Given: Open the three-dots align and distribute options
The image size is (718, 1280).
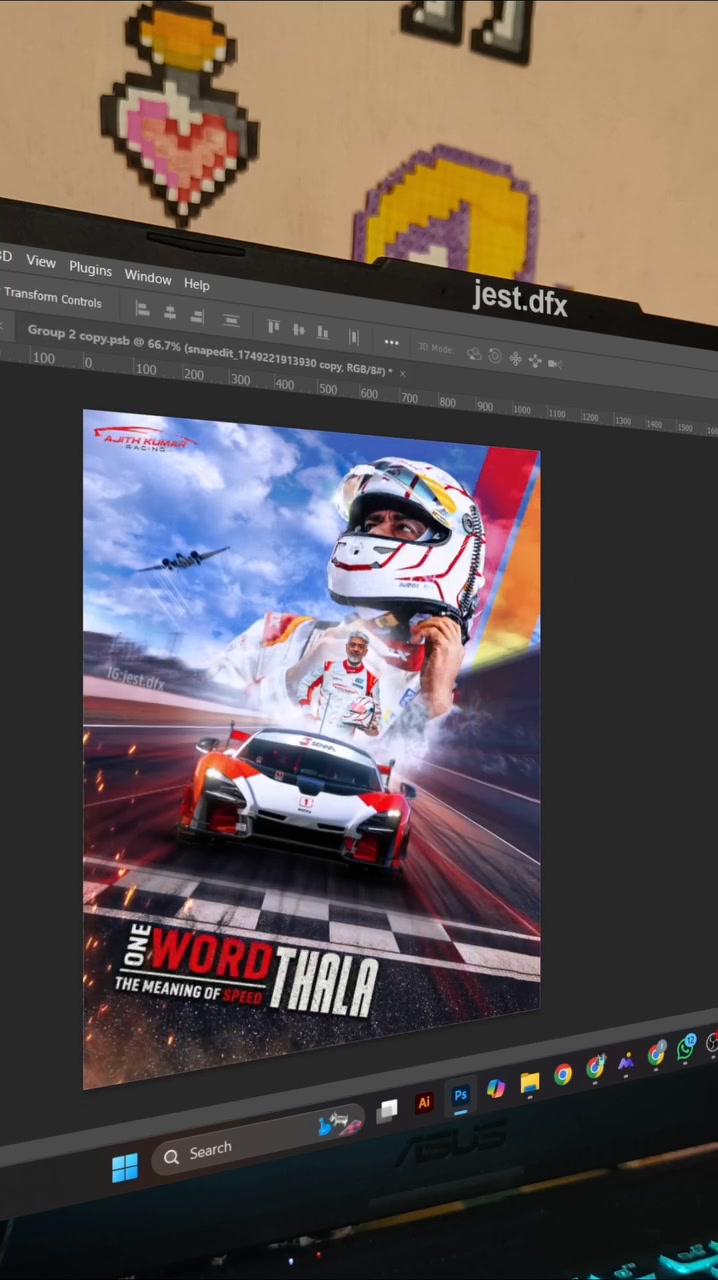Looking at the screenshot, I should pos(391,342).
